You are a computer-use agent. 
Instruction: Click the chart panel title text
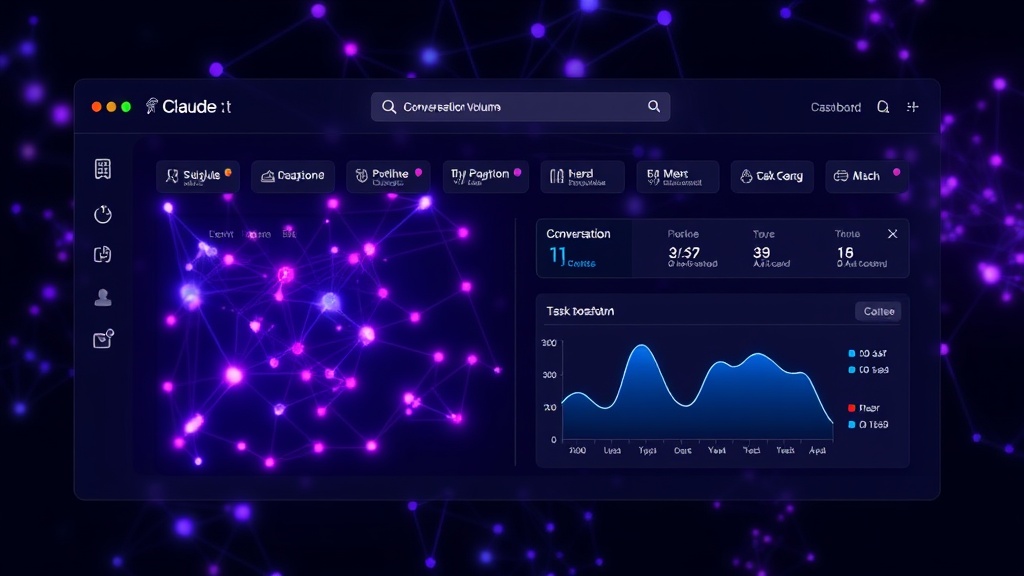pos(580,312)
